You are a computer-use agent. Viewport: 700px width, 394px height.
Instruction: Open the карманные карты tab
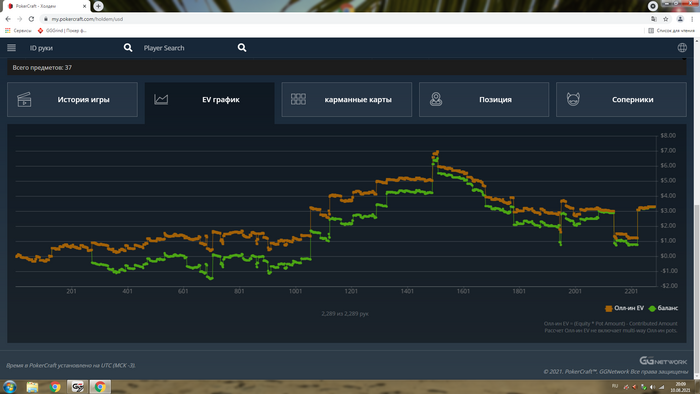(x=347, y=100)
